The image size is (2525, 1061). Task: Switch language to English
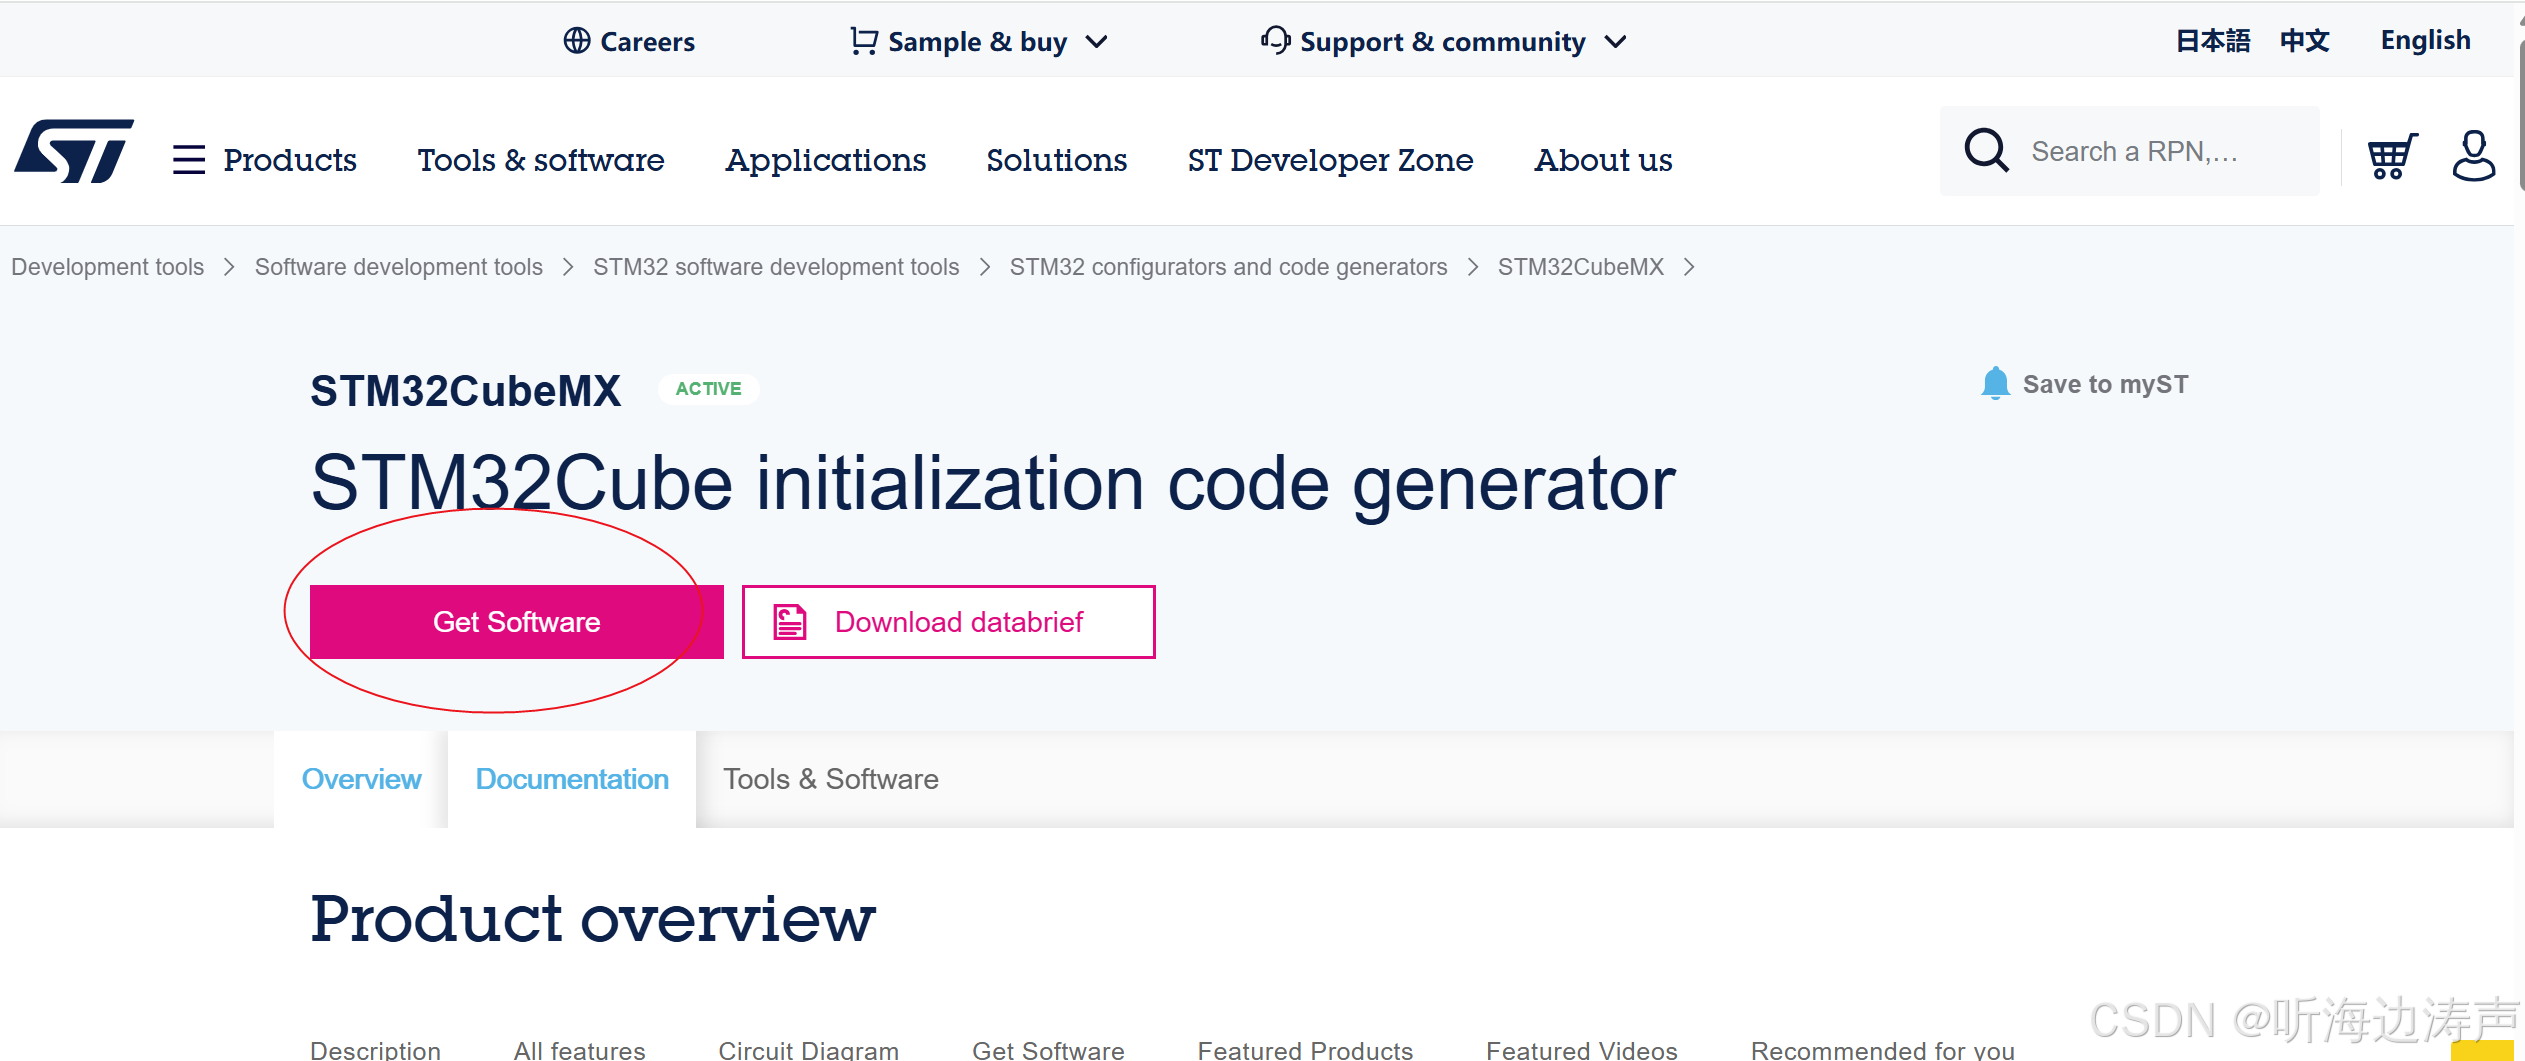(2425, 41)
